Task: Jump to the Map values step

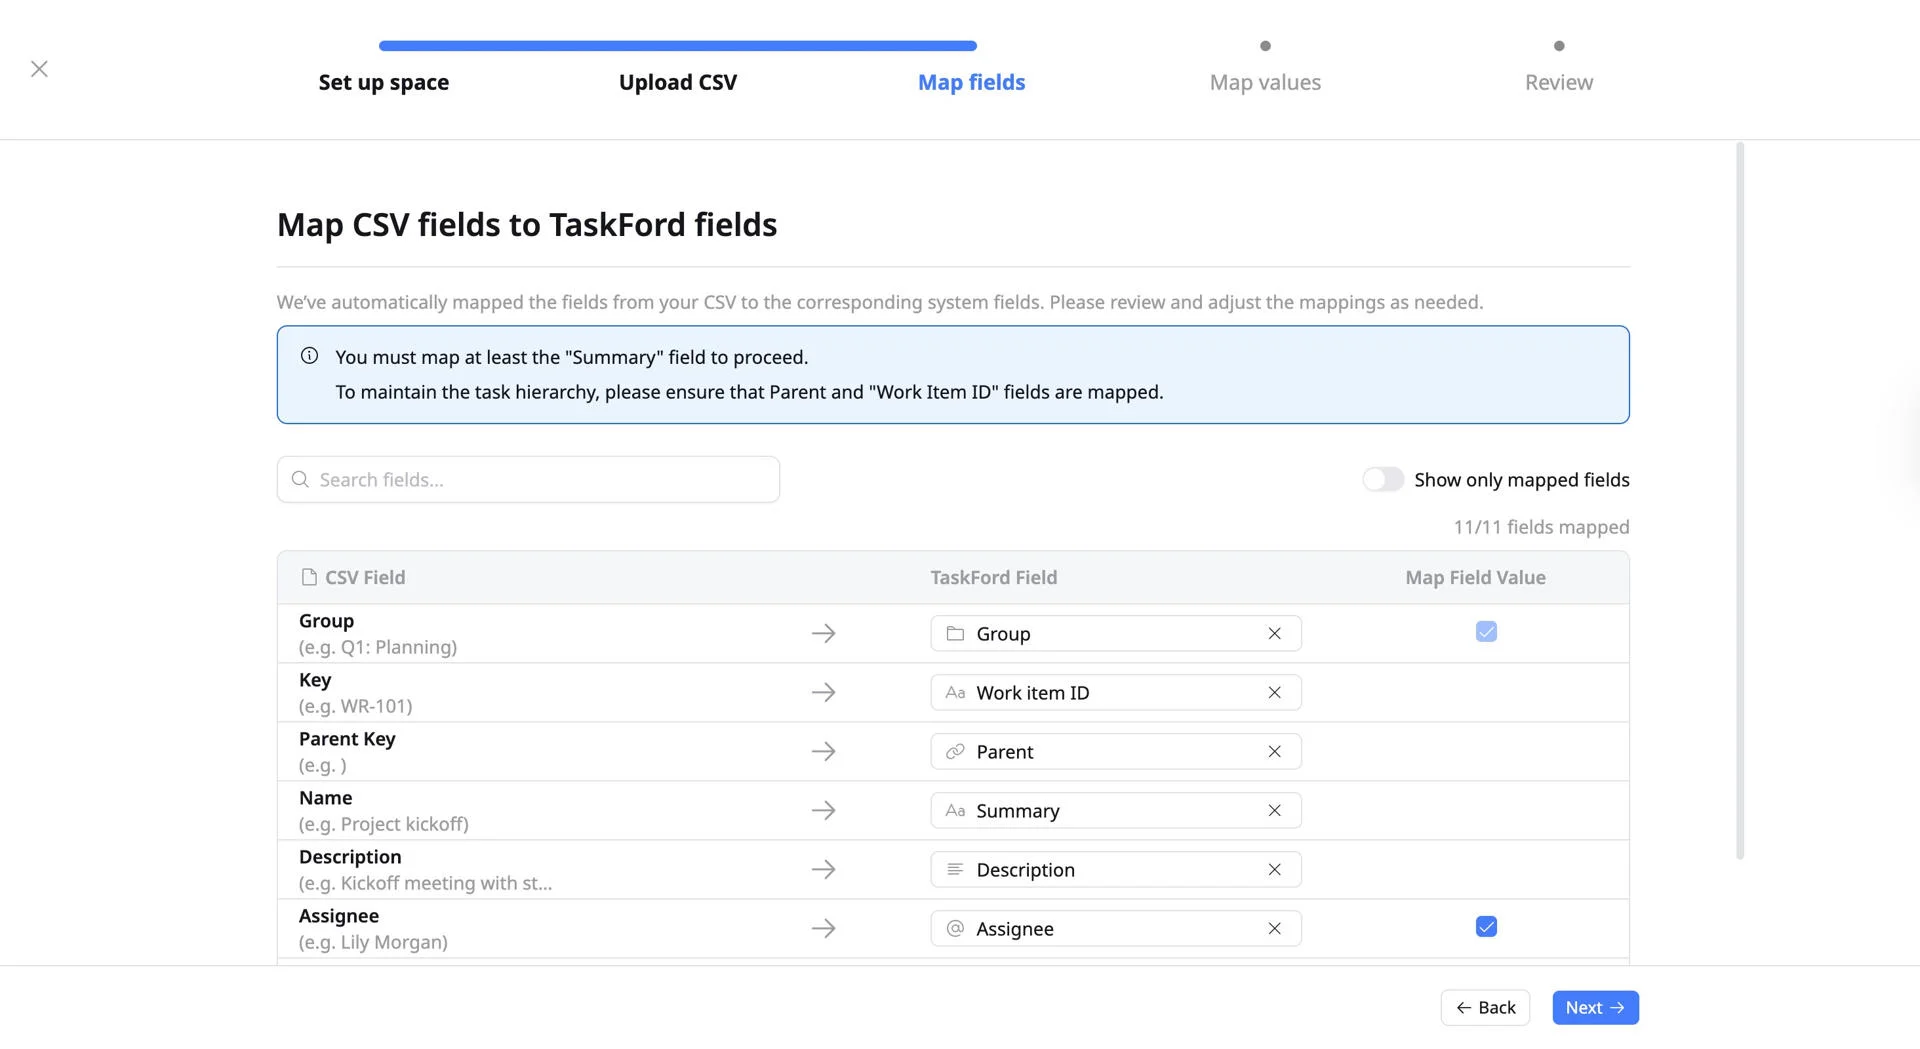Action: coord(1265,83)
